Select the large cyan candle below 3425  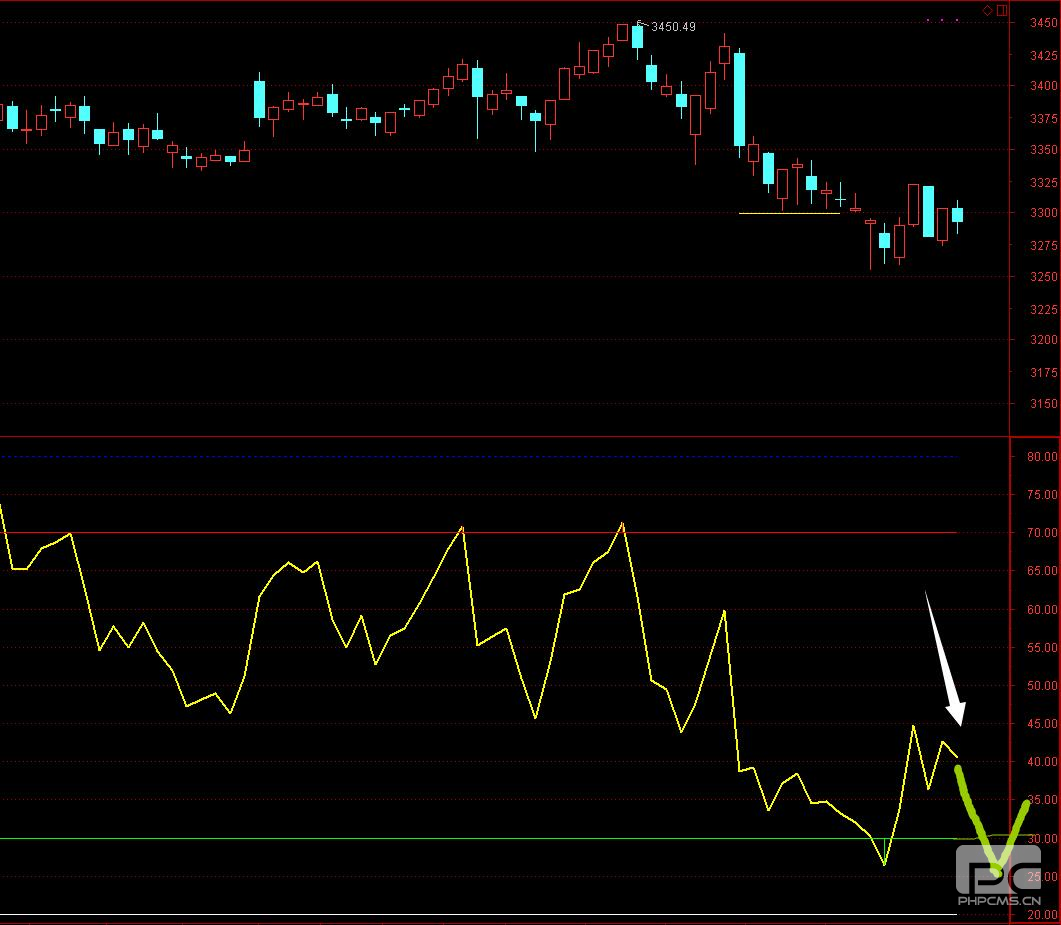(740, 99)
